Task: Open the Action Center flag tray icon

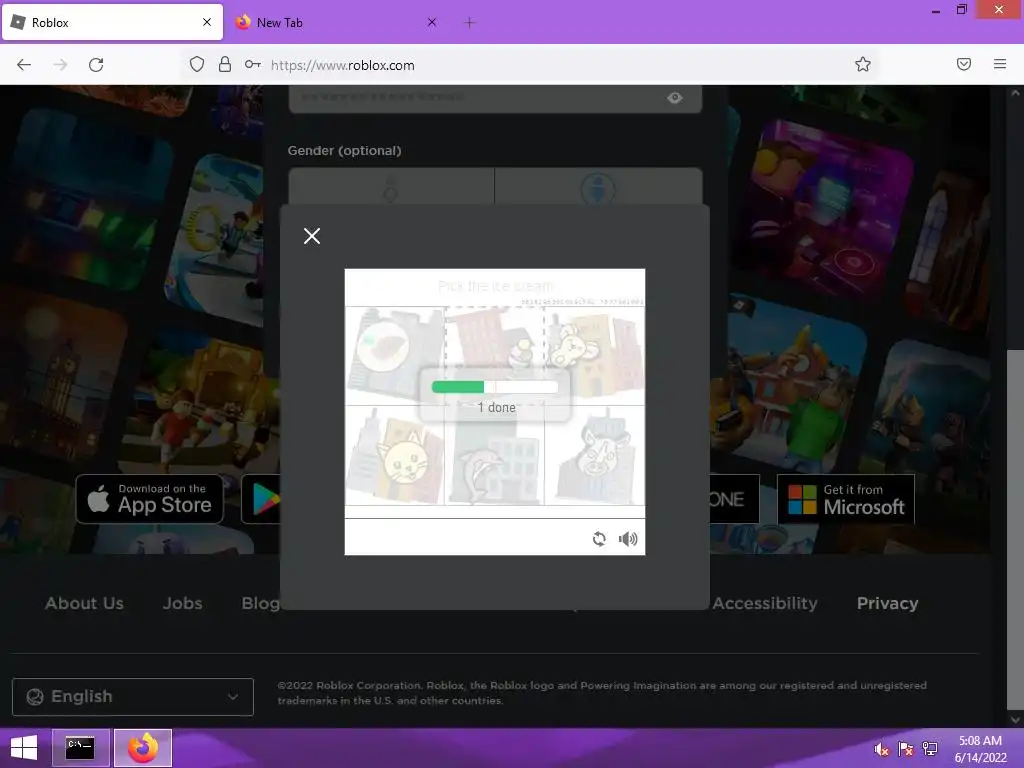Action: (906, 749)
